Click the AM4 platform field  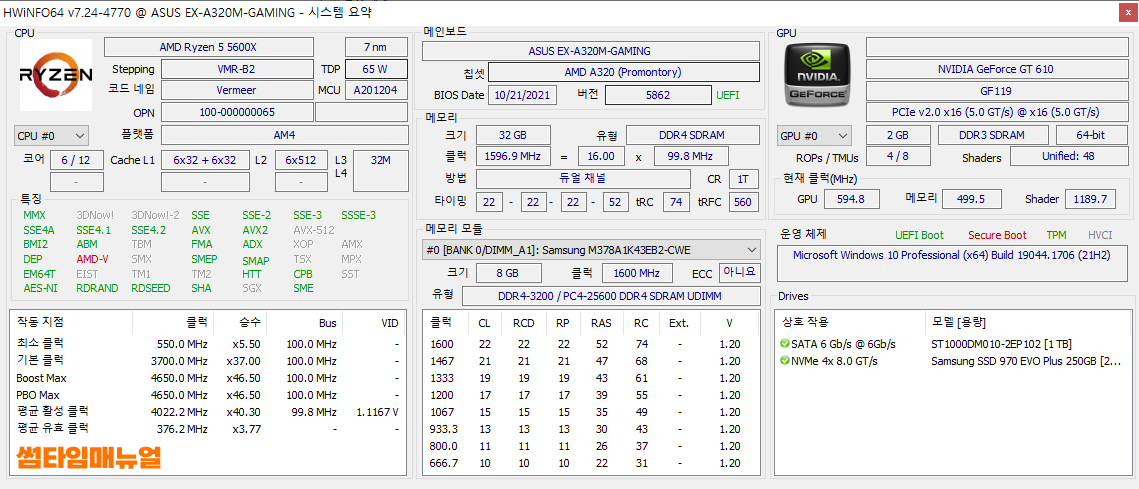(284, 135)
